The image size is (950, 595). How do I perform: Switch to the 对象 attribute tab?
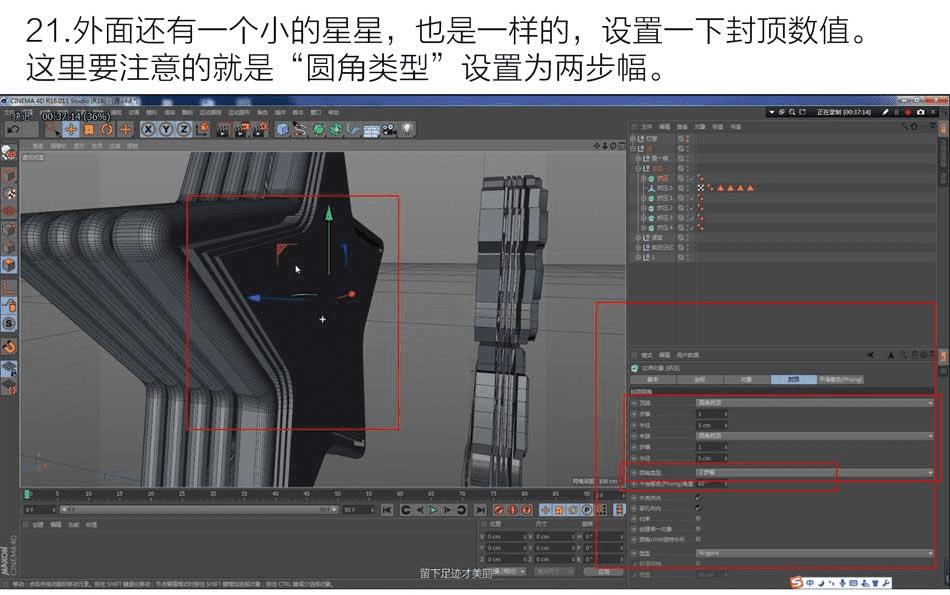(x=746, y=379)
